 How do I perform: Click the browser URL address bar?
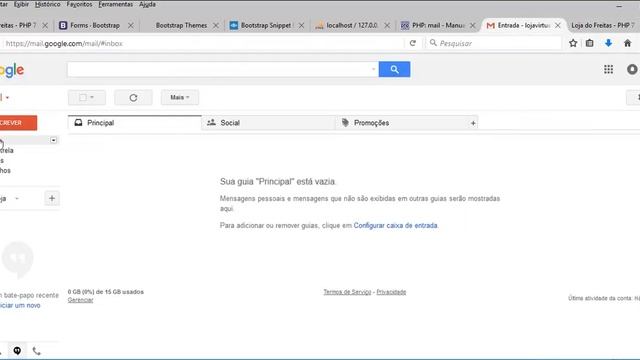click(204, 43)
